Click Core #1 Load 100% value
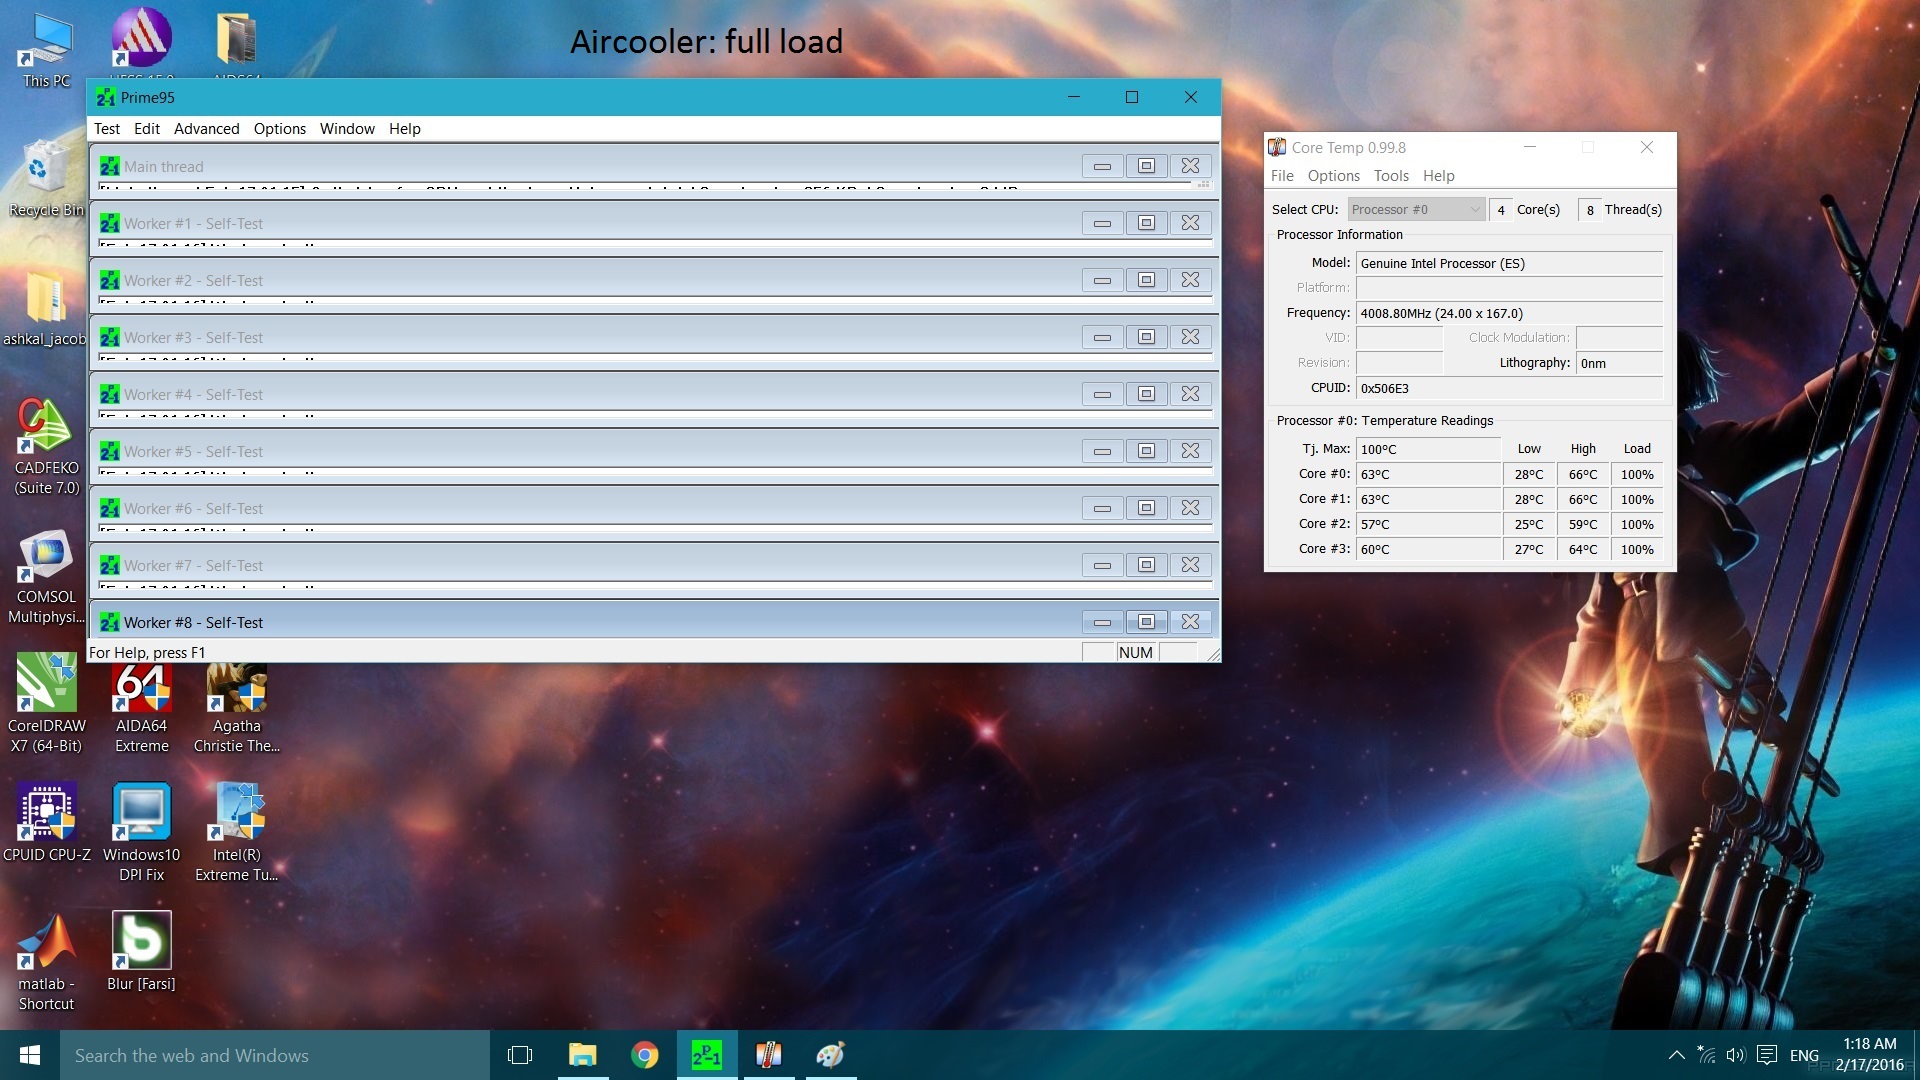Screen dimensions: 1920x1080 [1637, 499]
